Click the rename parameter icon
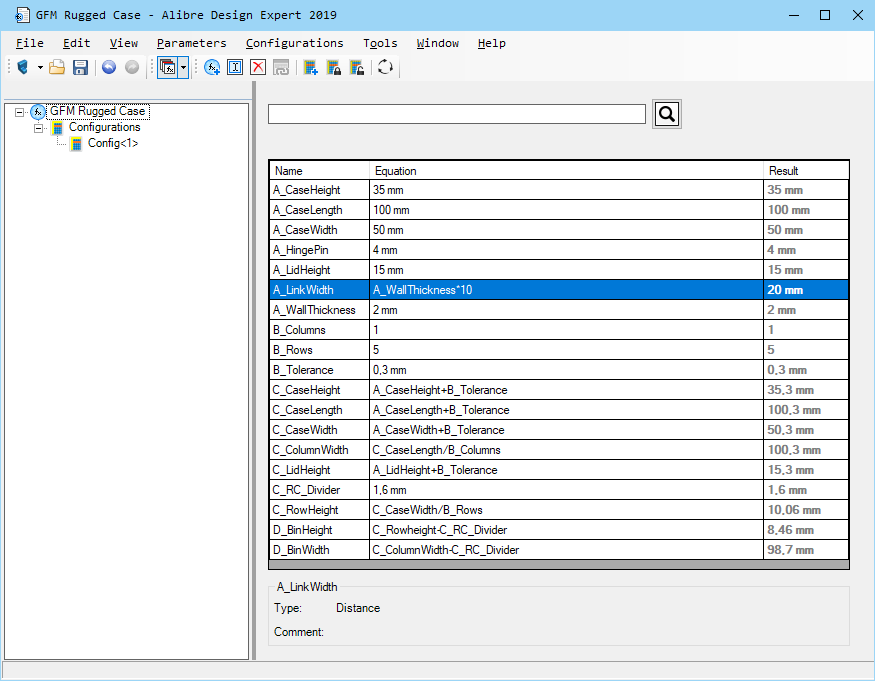This screenshot has width=875, height=681. point(235,68)
